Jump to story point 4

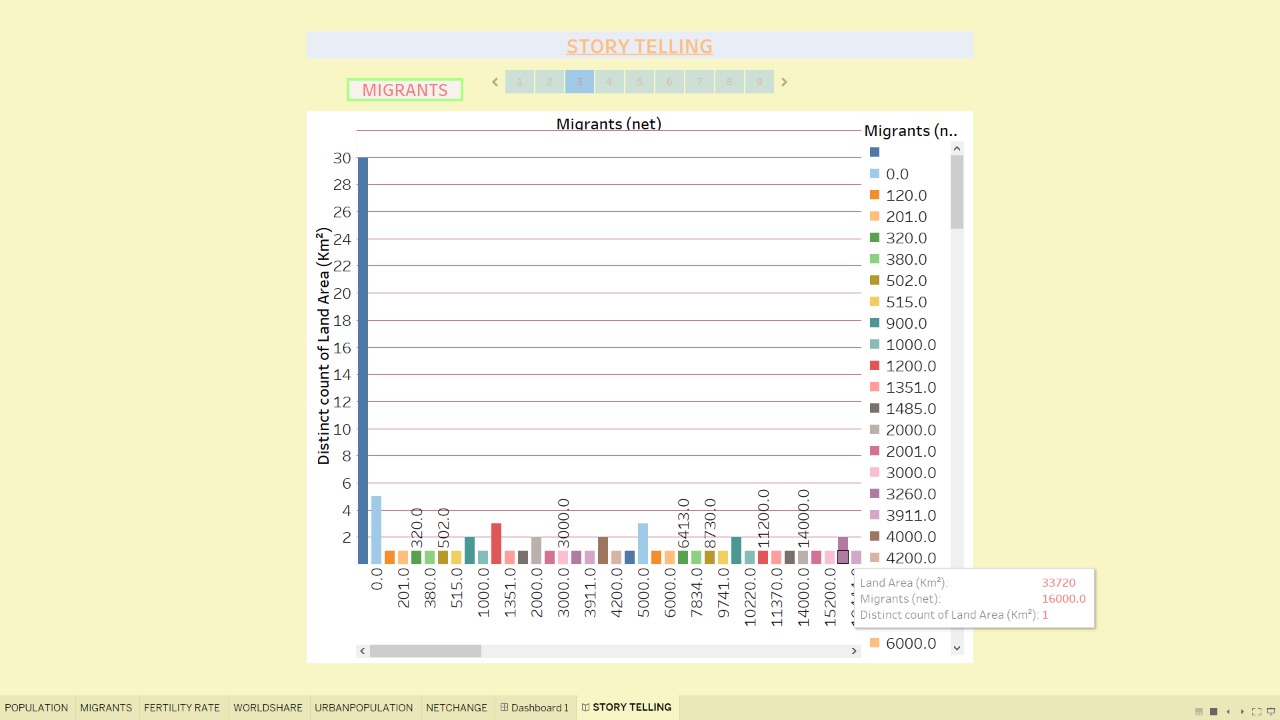[x=609, y=82]
